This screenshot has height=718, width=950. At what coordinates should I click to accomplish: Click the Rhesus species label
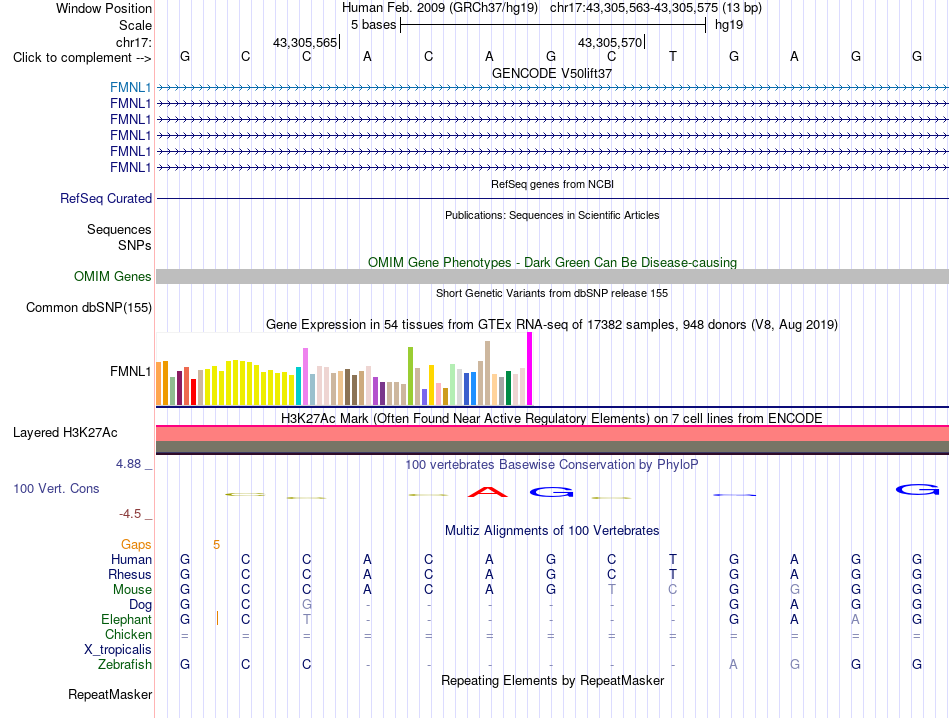point(130,574)
